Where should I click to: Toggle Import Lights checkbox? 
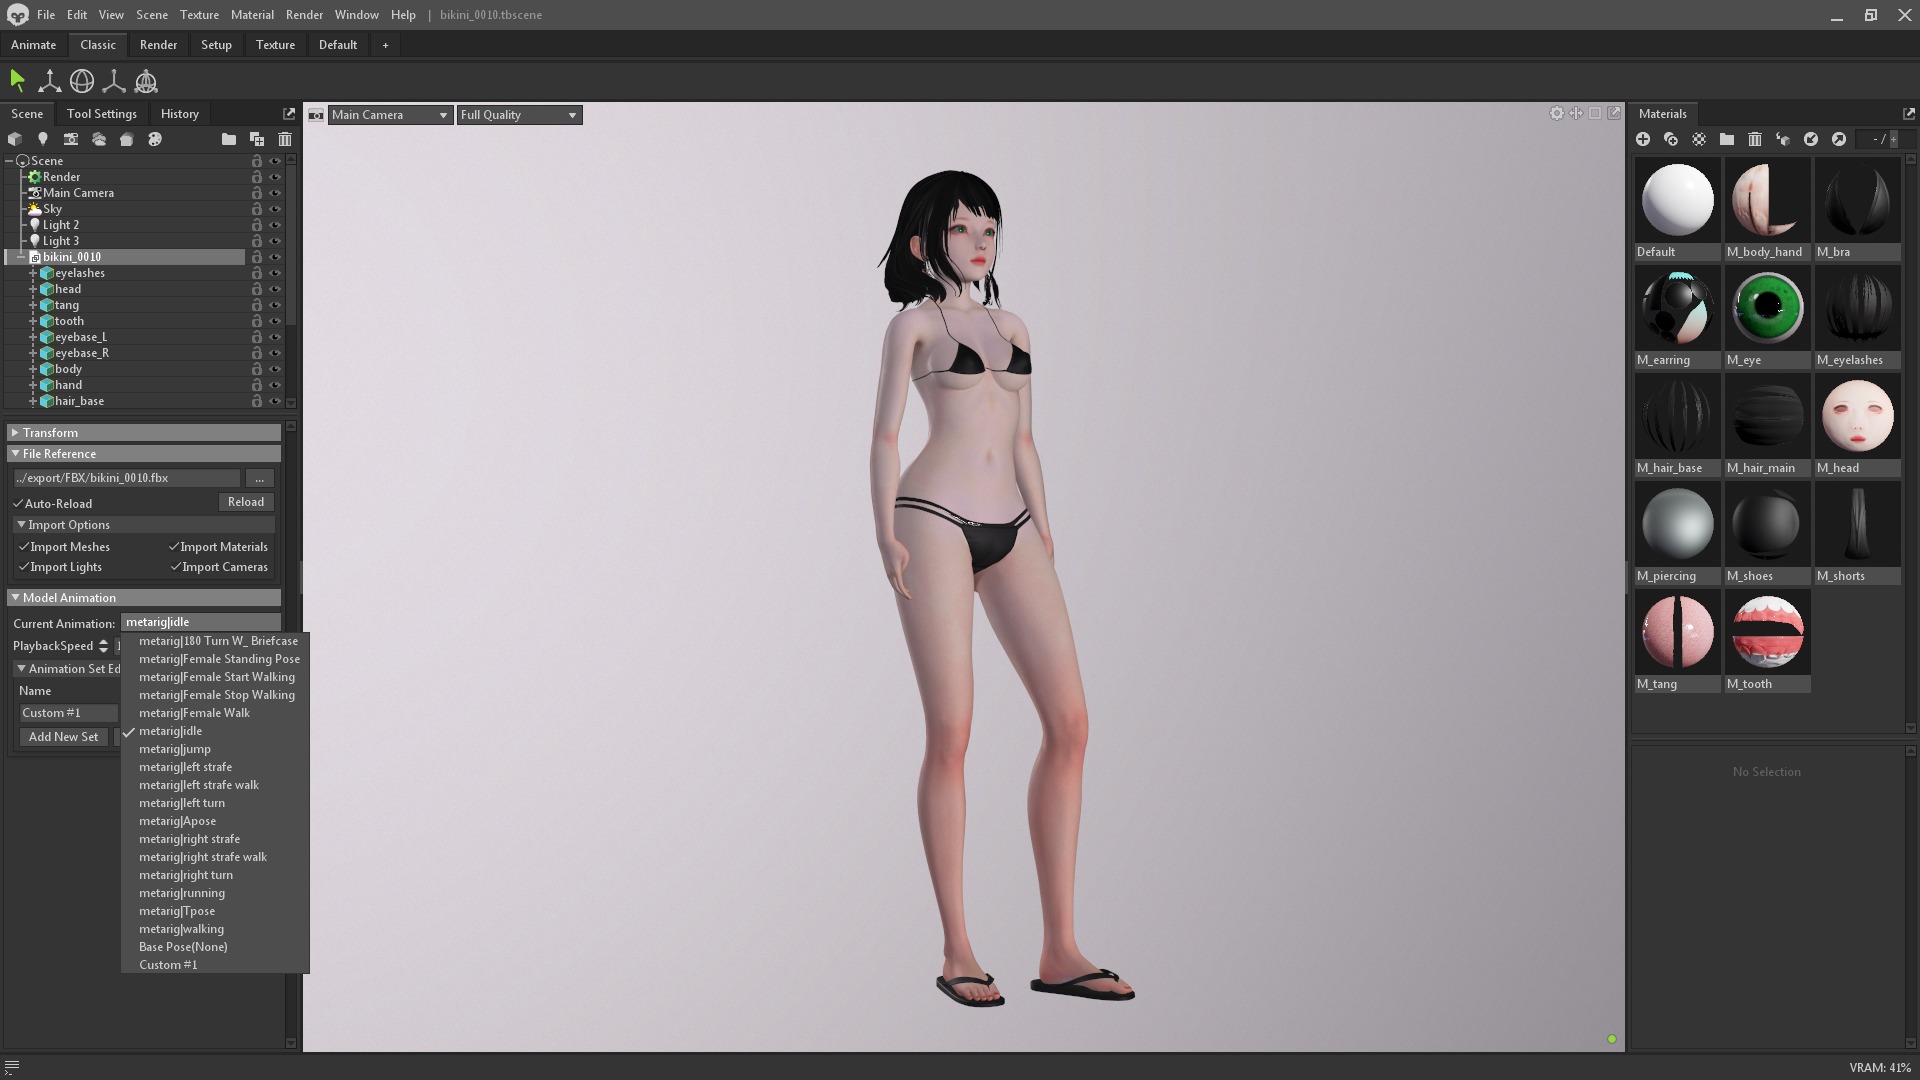[24, 567]
